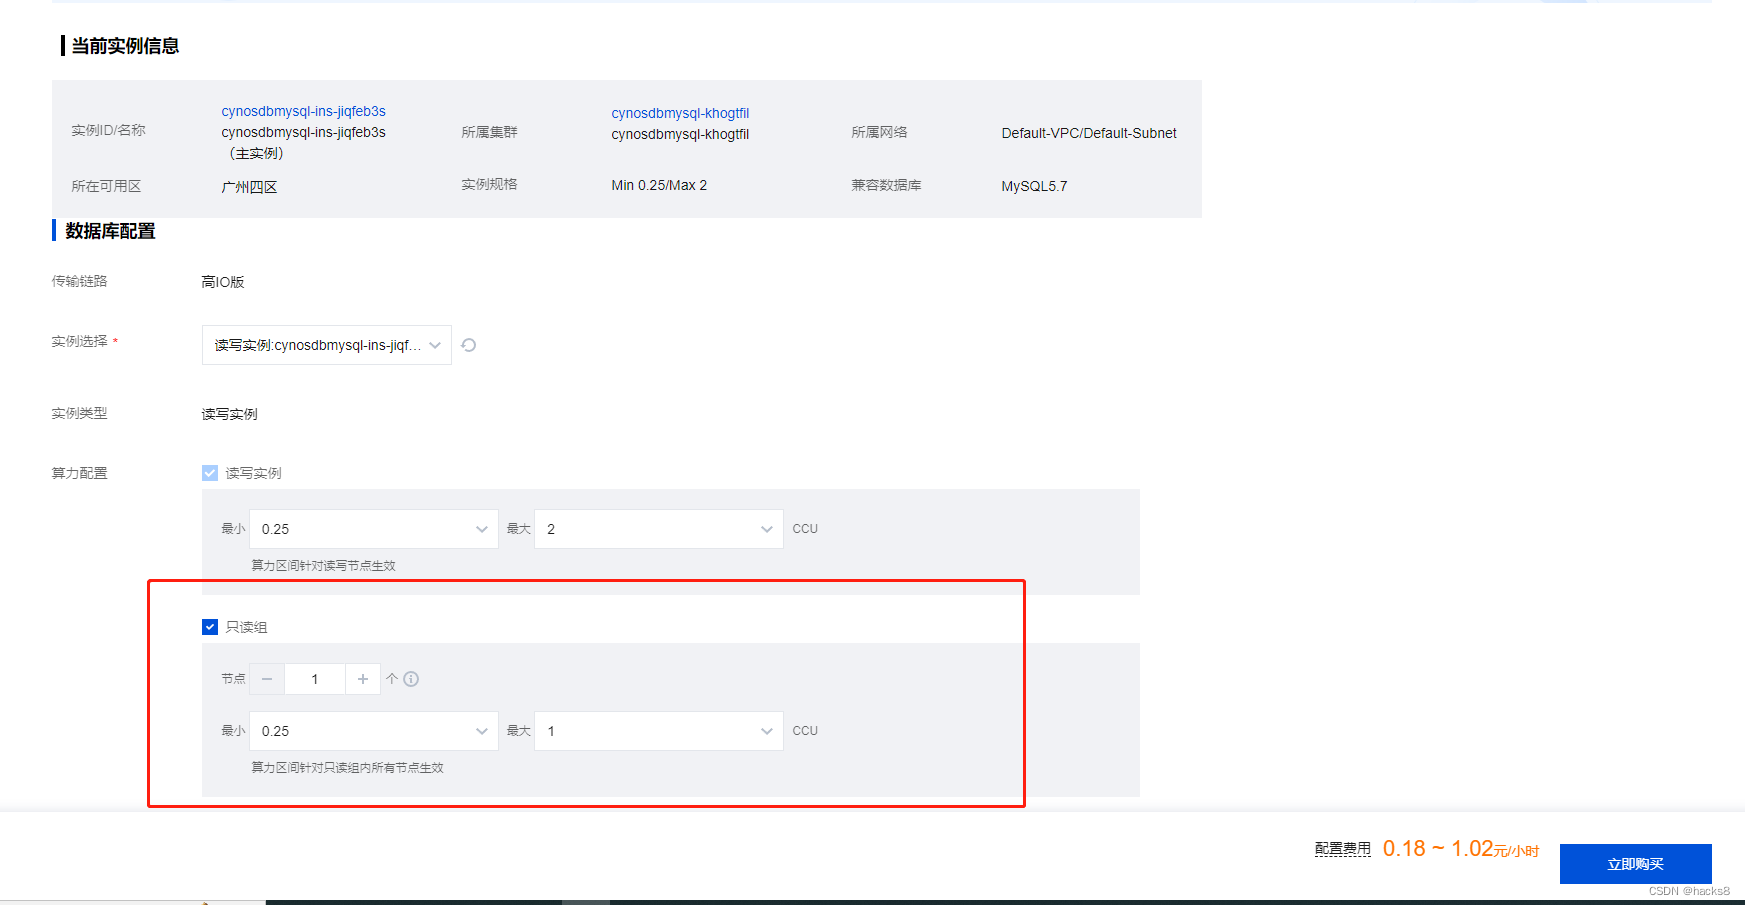Click the 数据库配置 section heading
This screenshot has width=1745, height=905.
pos(110,231)
